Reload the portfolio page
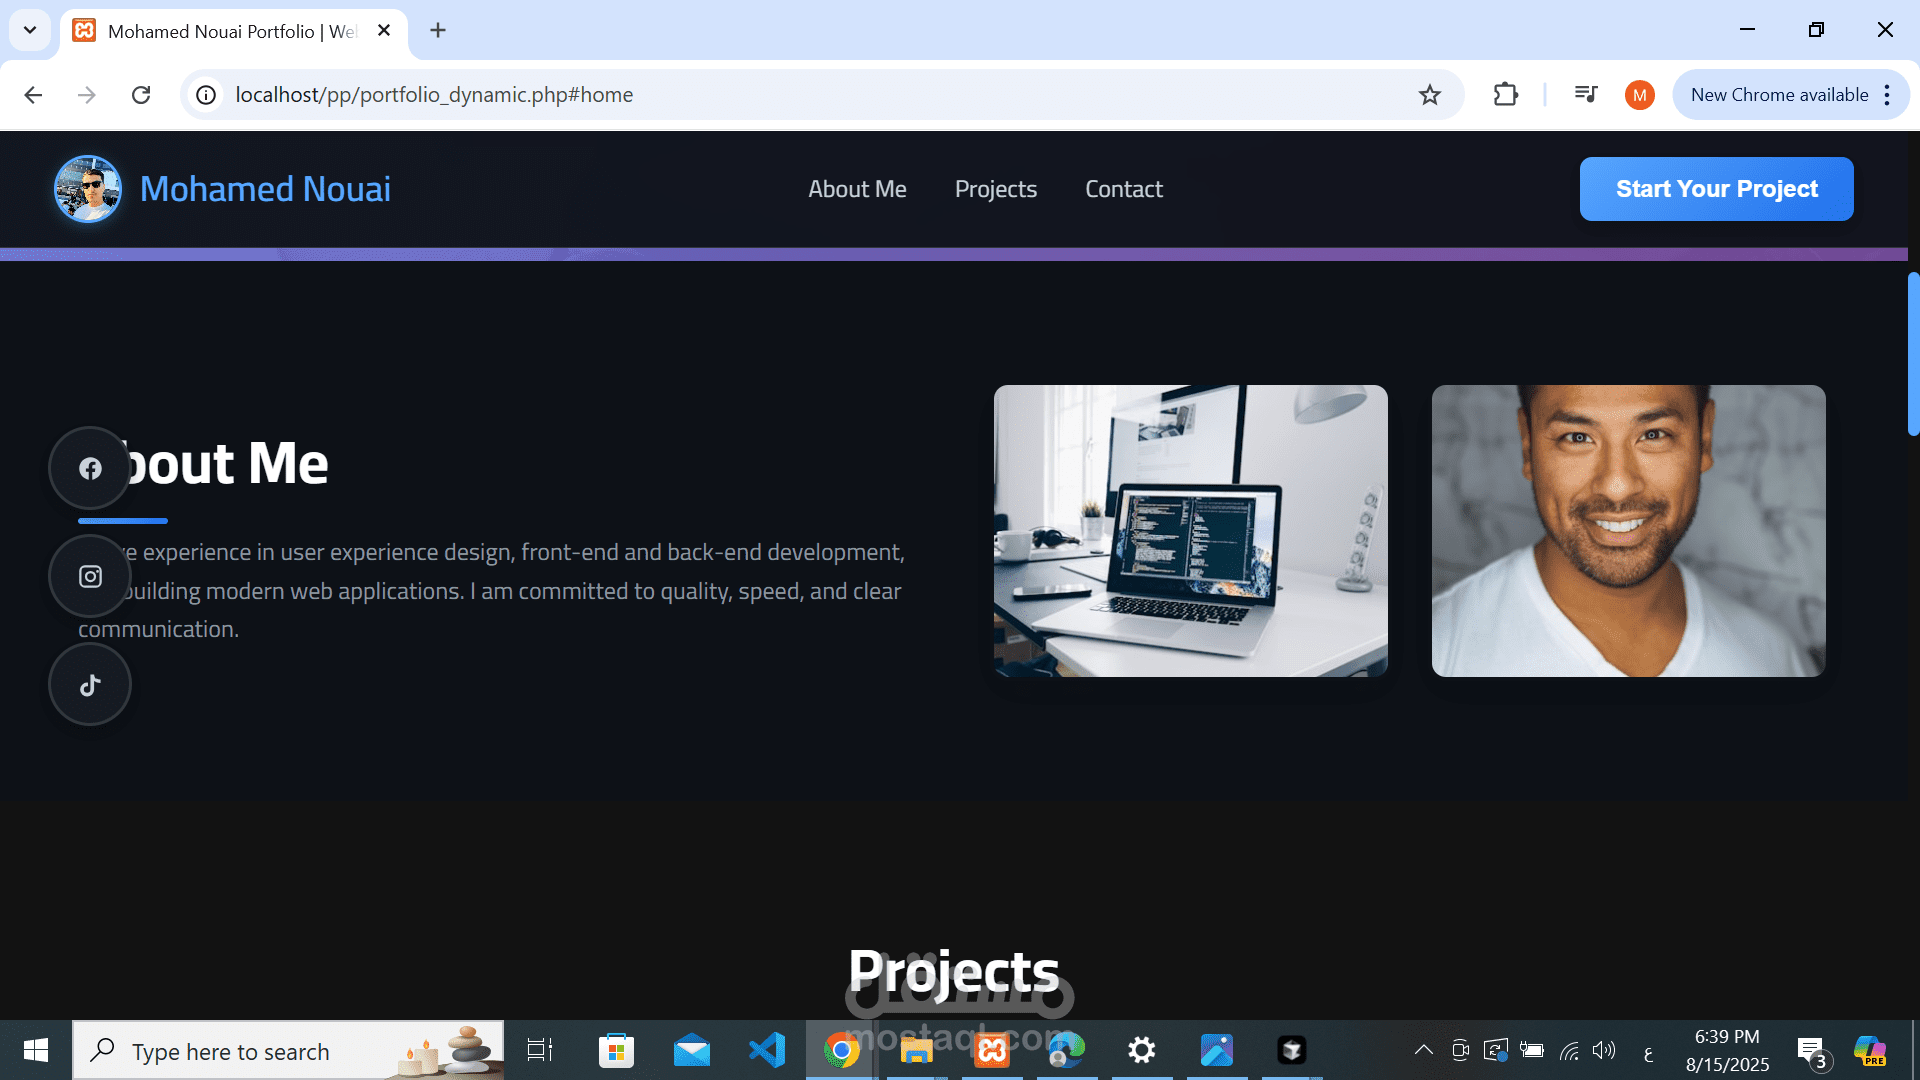The height and width of the screenshot is (1080, 1920). coord(141,95)
